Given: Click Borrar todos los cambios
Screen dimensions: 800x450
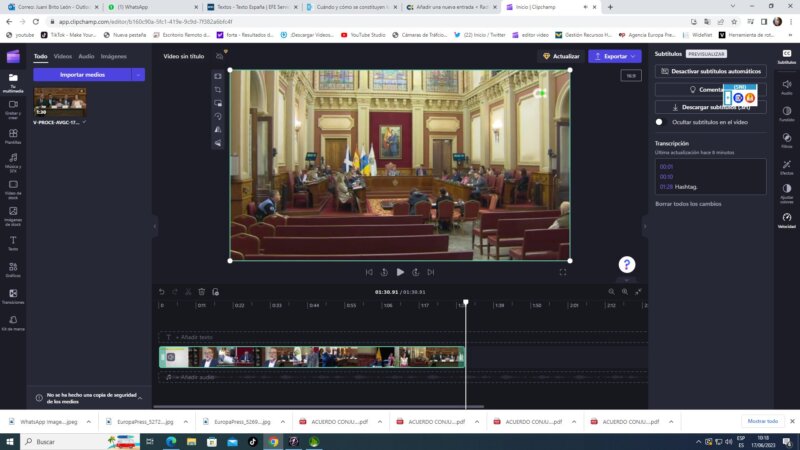Looking at the screenshot, I should click(688, 204).
